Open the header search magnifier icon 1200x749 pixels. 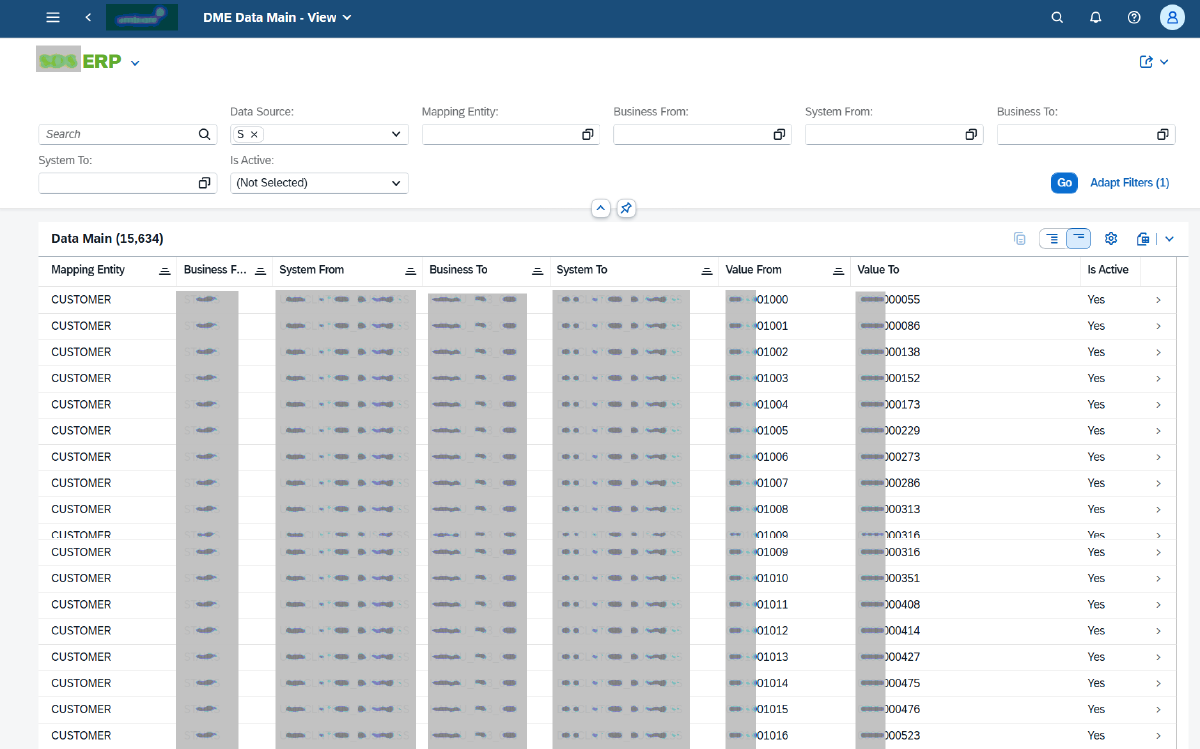click(1057, 18)
